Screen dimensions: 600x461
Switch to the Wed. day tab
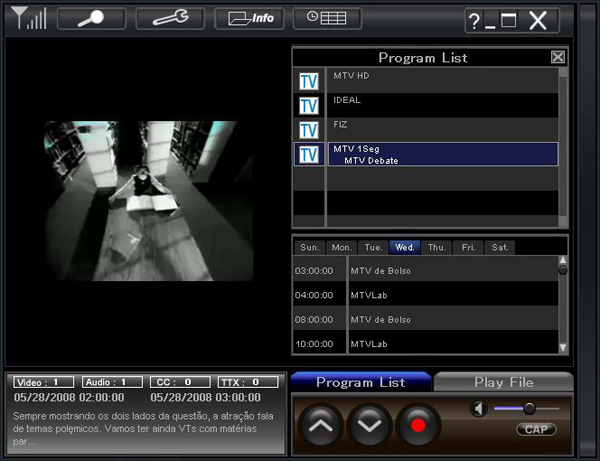point(405,248)
